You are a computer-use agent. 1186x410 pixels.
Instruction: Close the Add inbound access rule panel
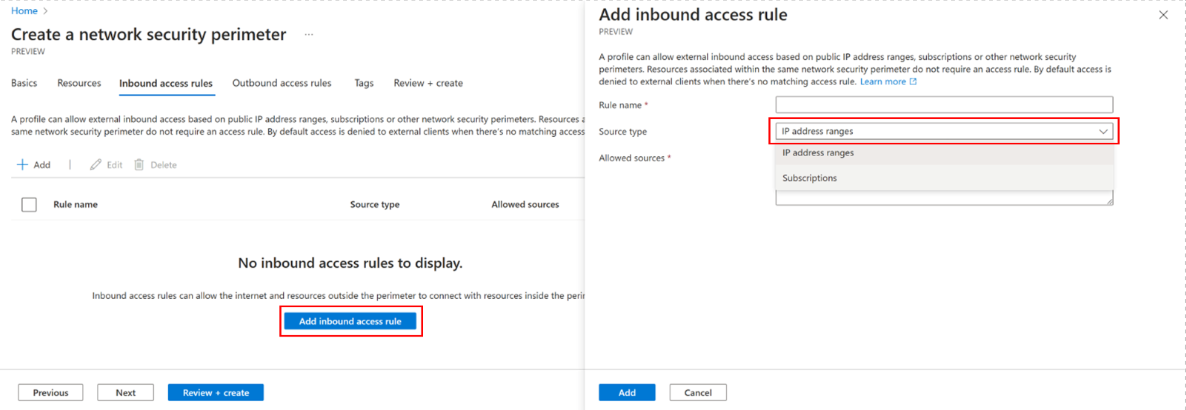[x=1163, y=15]
